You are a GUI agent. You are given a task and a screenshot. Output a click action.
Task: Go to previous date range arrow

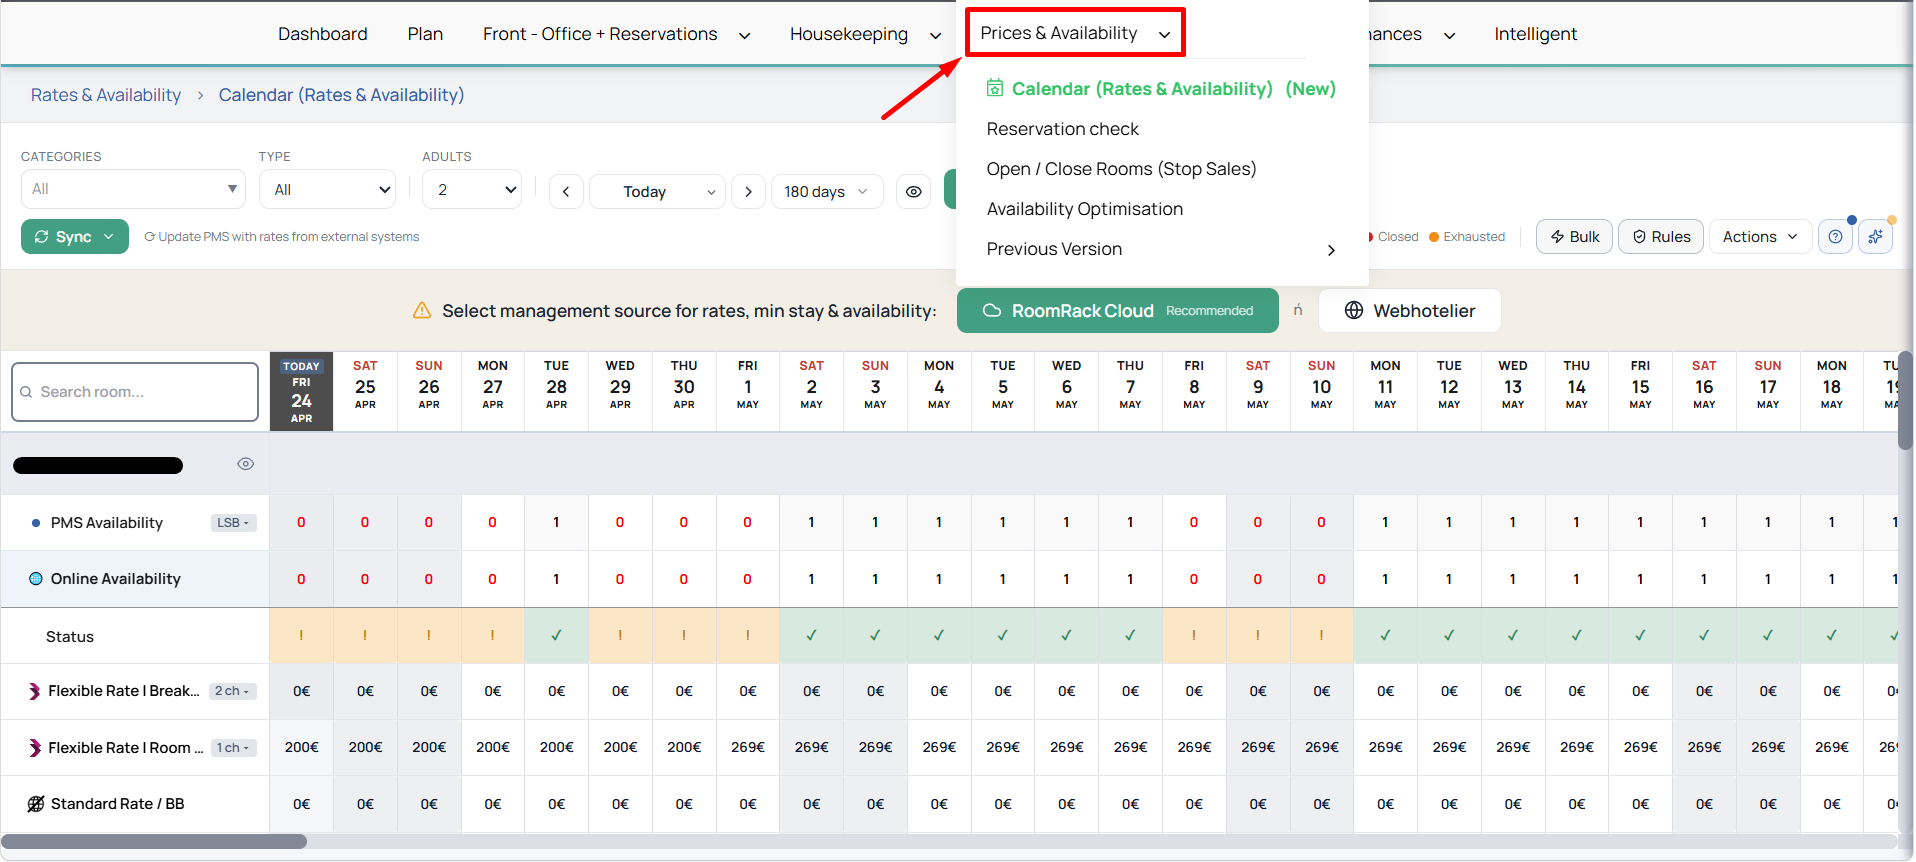coord(566,192)
